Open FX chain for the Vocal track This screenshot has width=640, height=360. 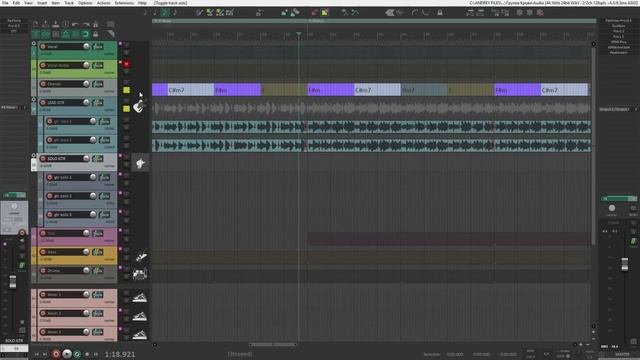[x=98, y=47]
